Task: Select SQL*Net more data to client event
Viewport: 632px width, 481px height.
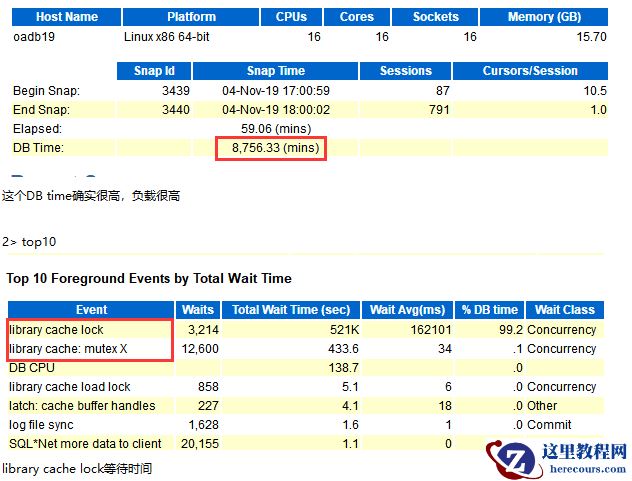Action: 85,444
